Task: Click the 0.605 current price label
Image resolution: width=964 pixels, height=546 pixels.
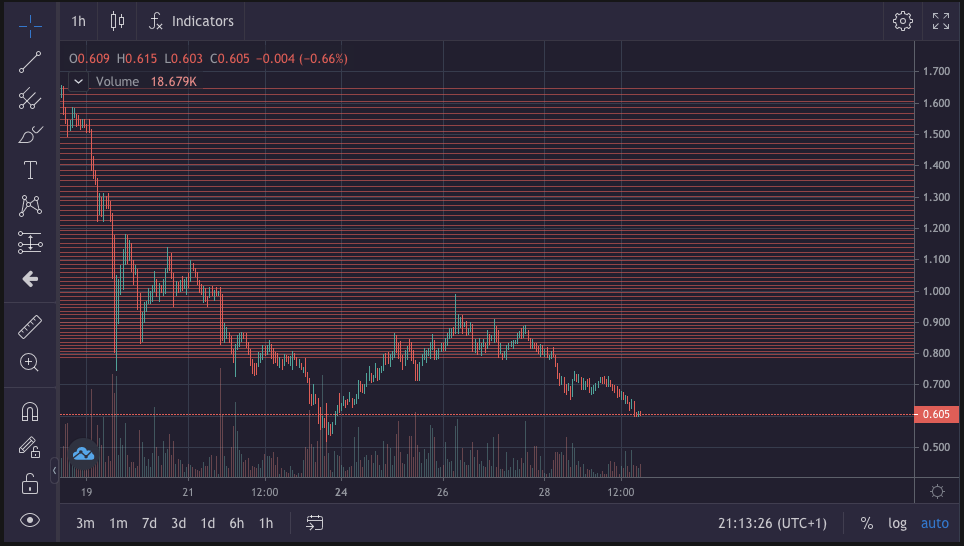Action: (x=936, y=414)
